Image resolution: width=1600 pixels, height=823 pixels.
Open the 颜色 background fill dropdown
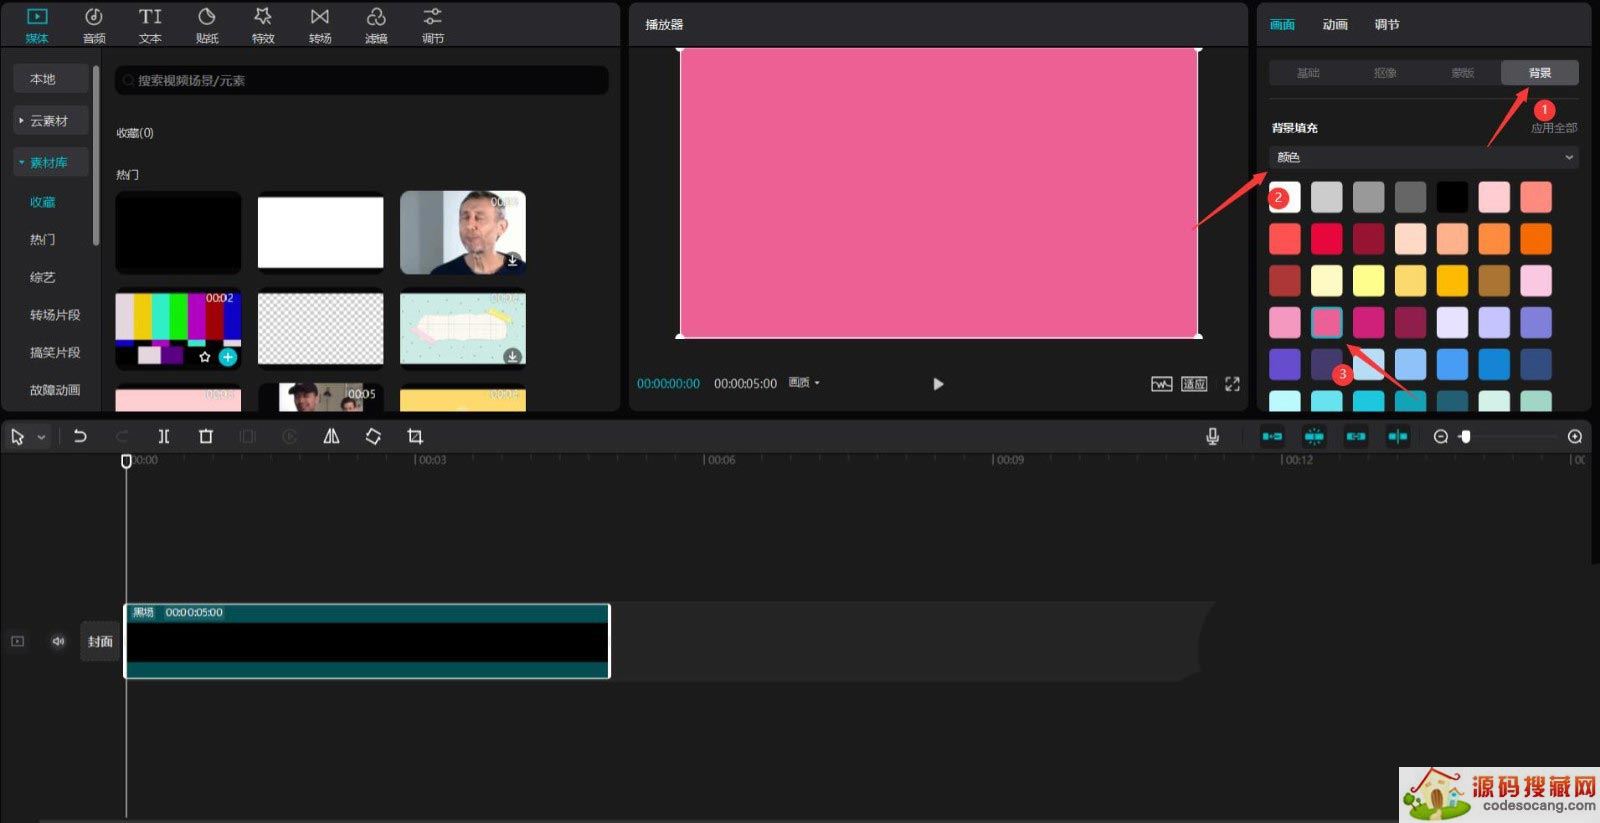point(1423,157)
